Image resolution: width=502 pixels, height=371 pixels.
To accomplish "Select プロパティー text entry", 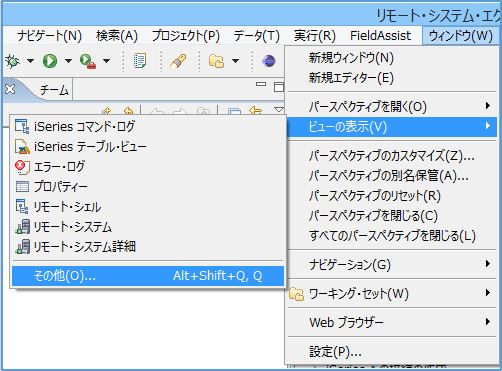I will point(61,186).
